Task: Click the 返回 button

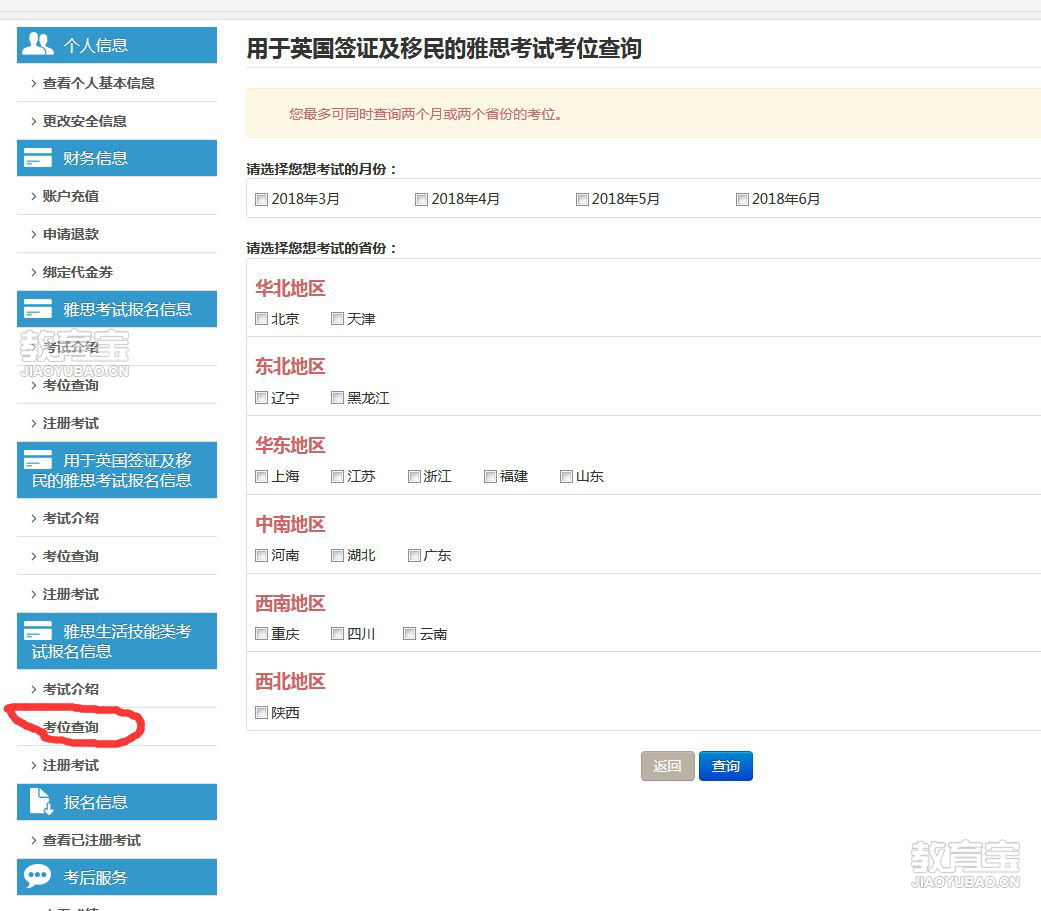Action: [668, 766]
